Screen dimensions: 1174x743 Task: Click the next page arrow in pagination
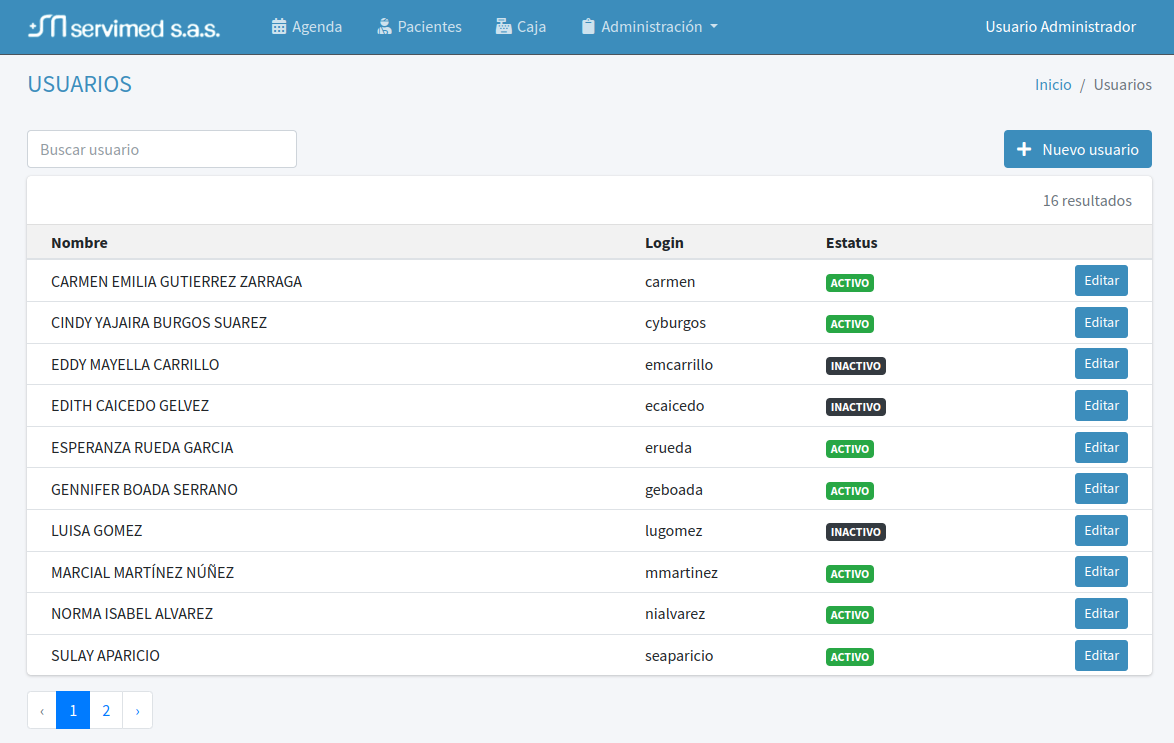137,710
